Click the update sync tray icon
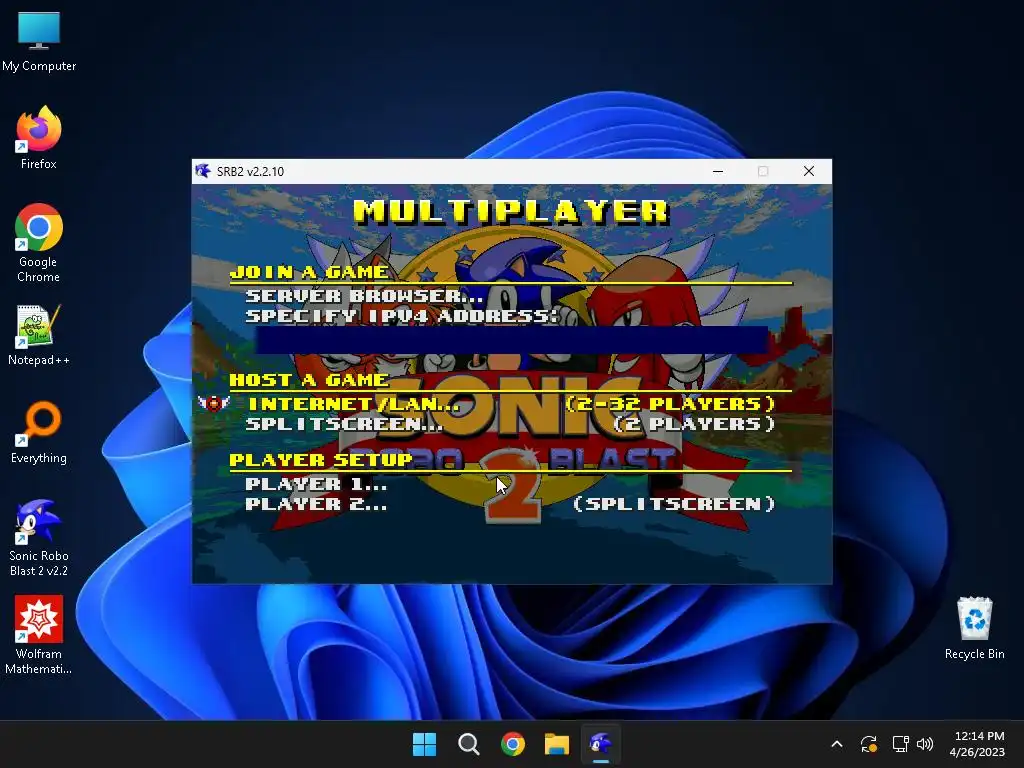The image size is (1024, 768). [x=869, y=744]
